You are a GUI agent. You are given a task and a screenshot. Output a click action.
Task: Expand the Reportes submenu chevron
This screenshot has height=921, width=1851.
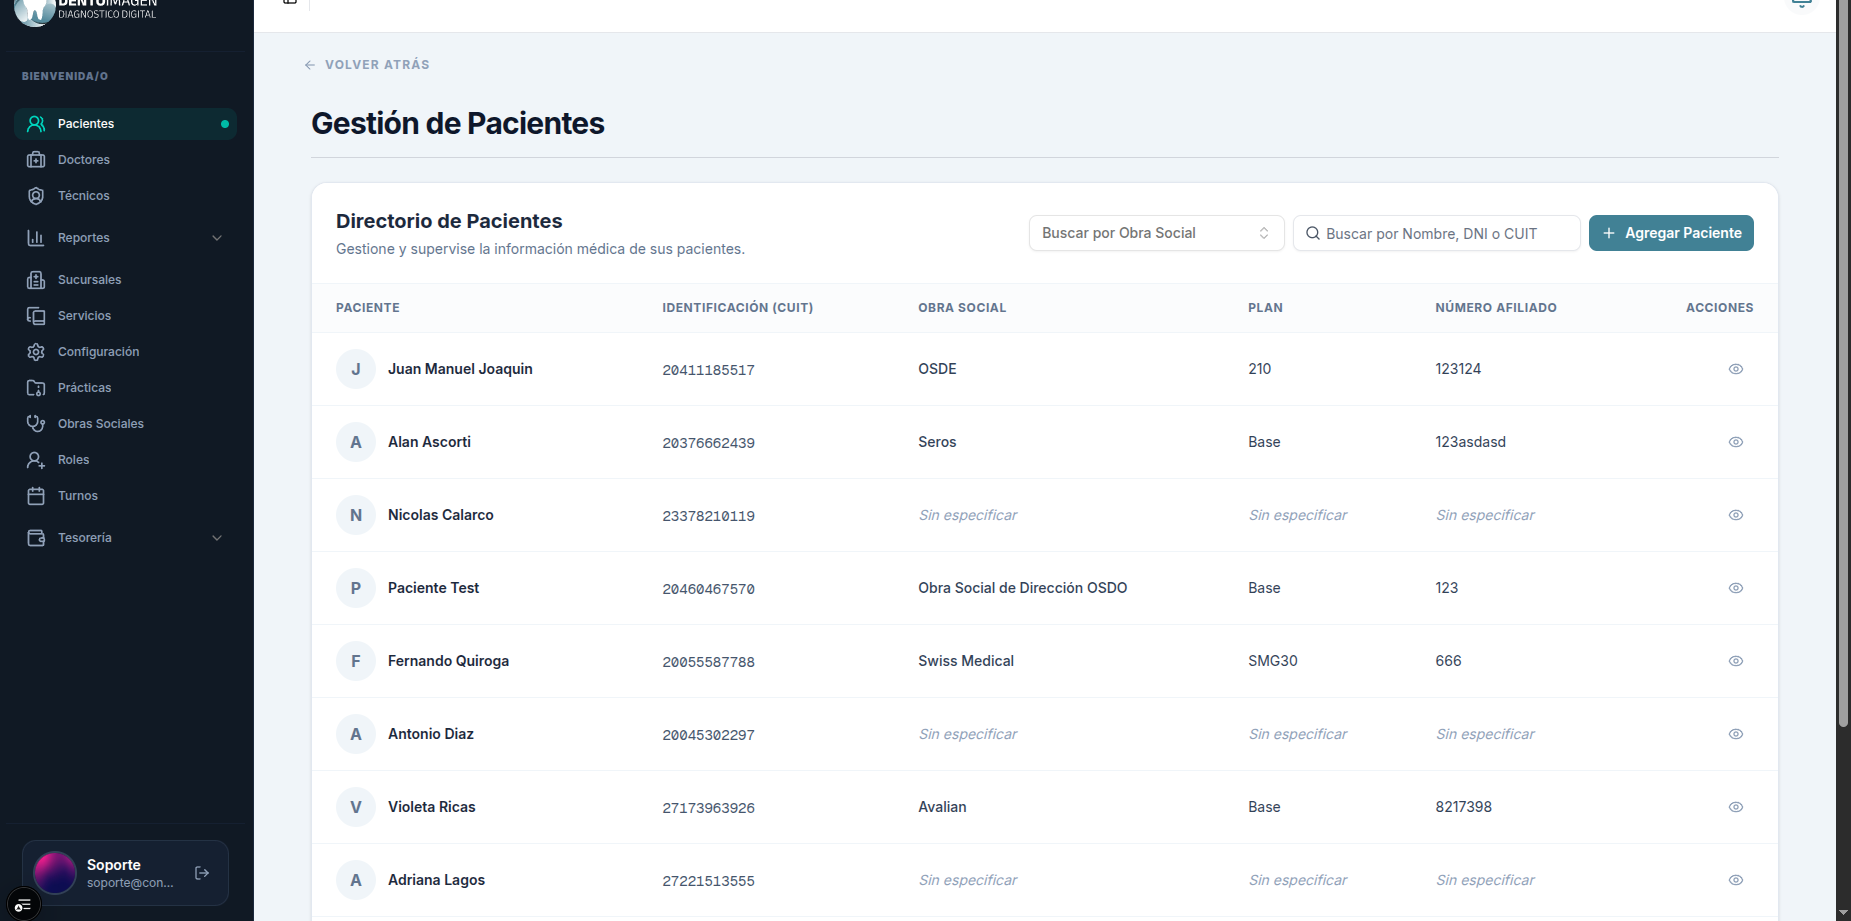pyautogui.click(x=217, y=238)
